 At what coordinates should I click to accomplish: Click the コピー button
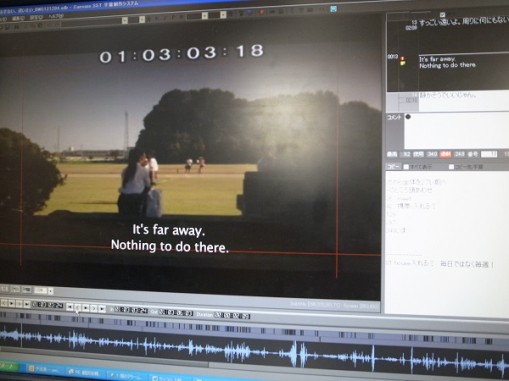393,166
